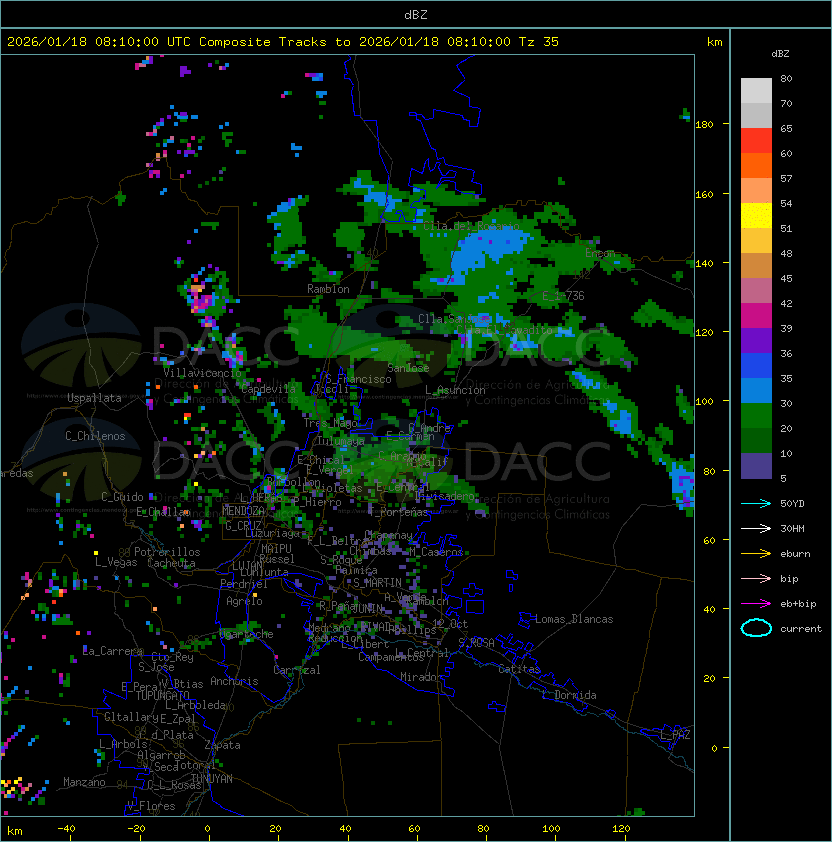832x842 pixels.
Task: Click the '120' tick on horizontal km axis
Action: click(x=621, y=829)
